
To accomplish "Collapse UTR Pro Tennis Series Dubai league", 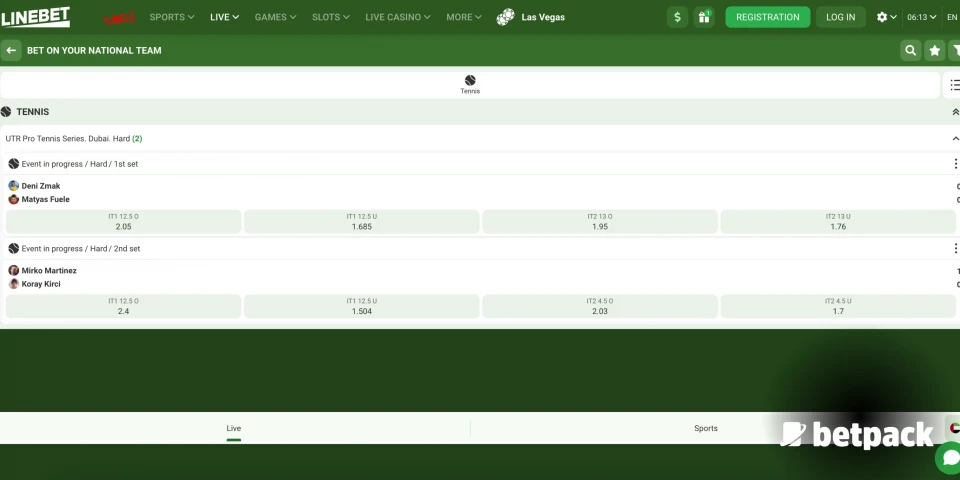I will [x=955, y=138].
